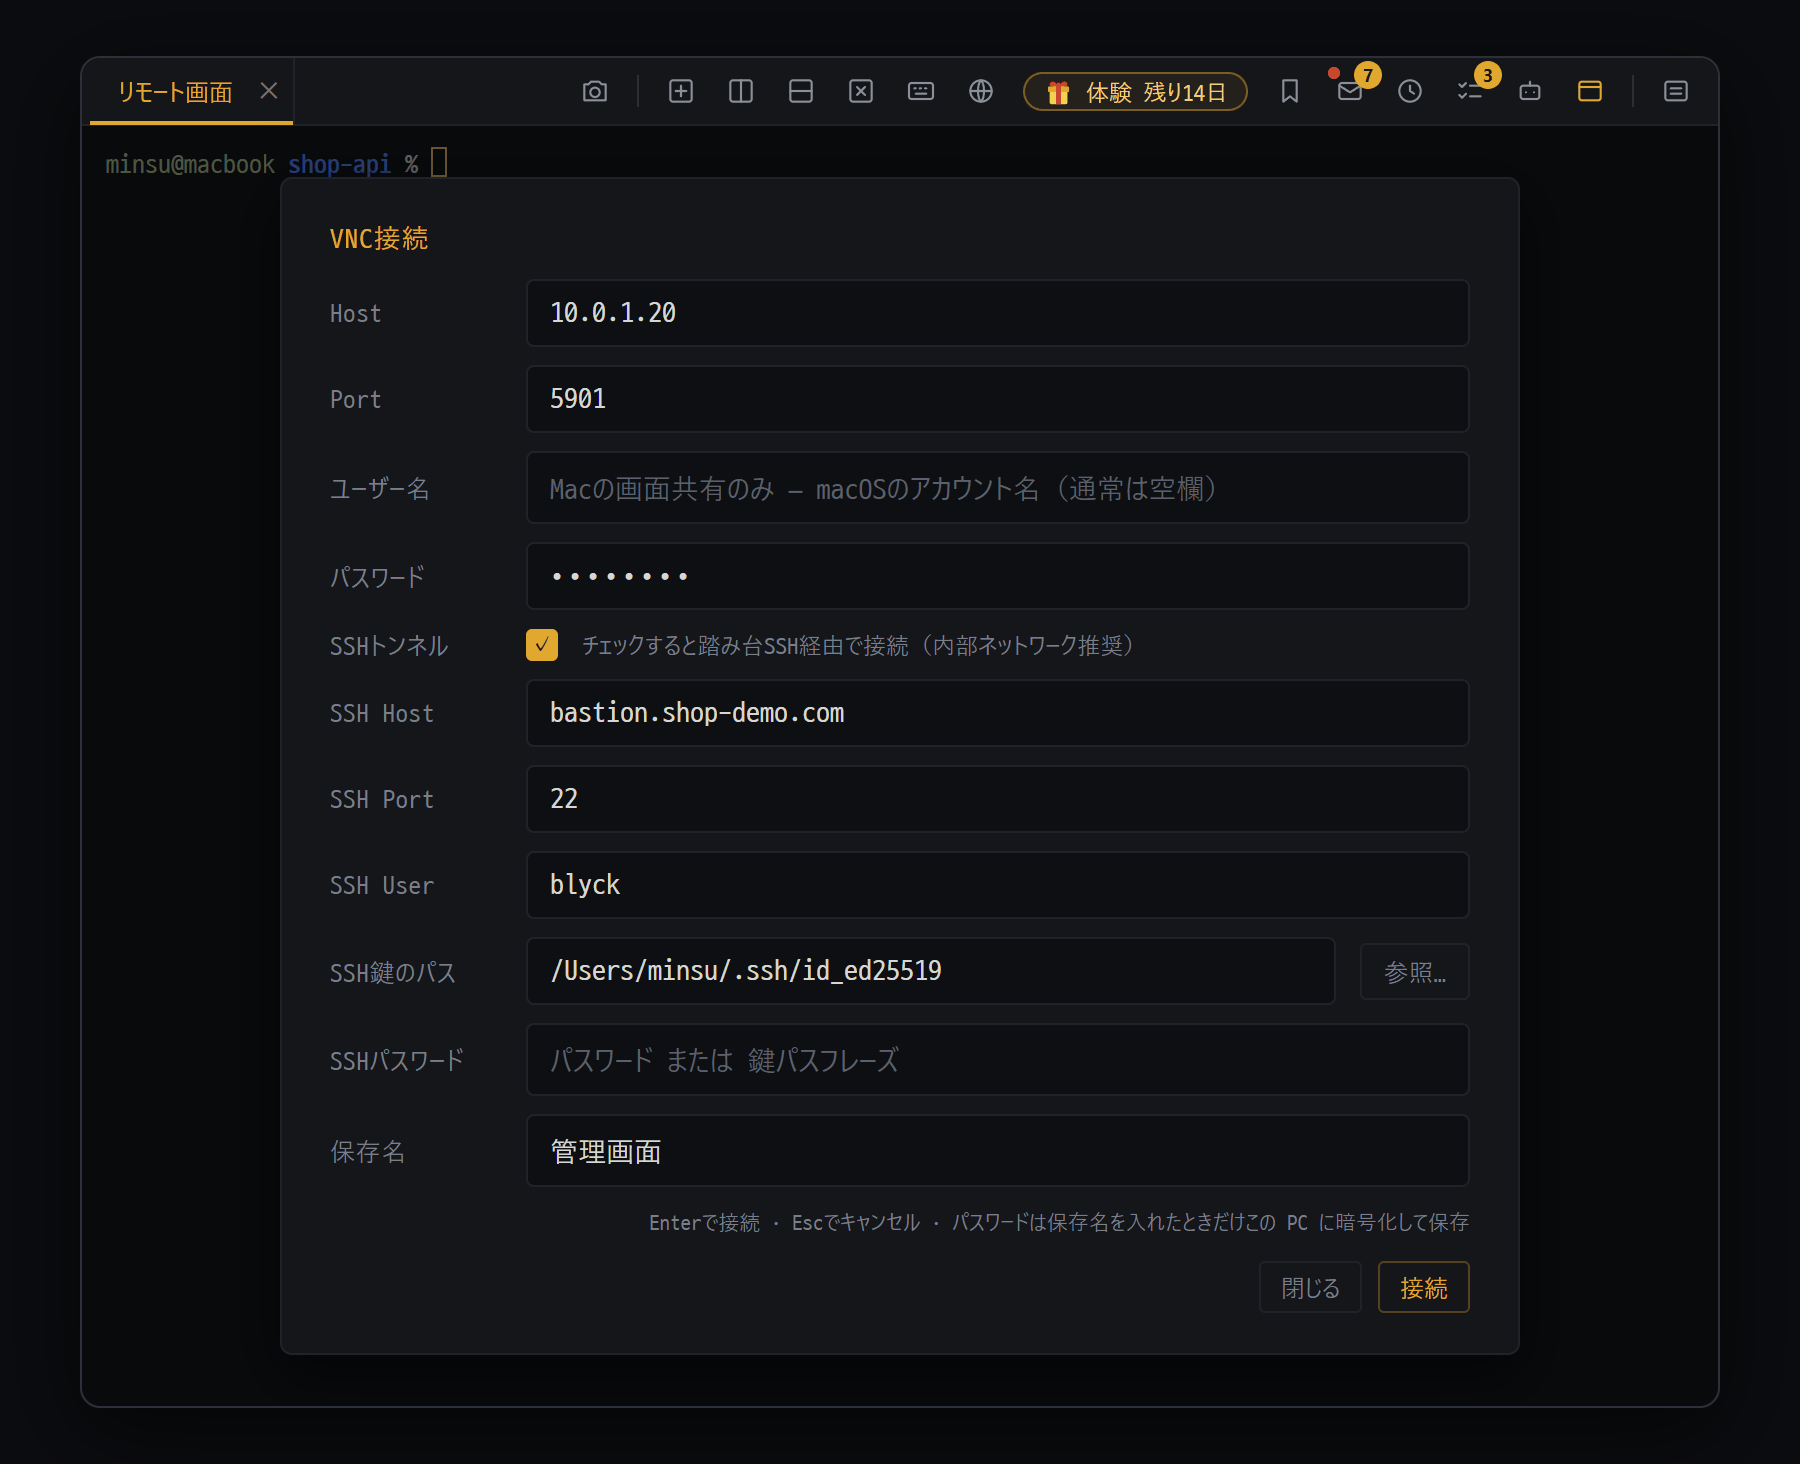Edit the SSH Port field 22
1800x1464 pixels.
coord(997,799)
